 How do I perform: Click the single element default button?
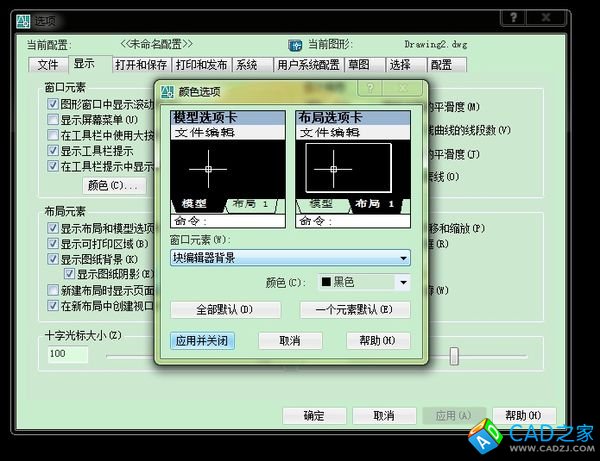(354, 310)
